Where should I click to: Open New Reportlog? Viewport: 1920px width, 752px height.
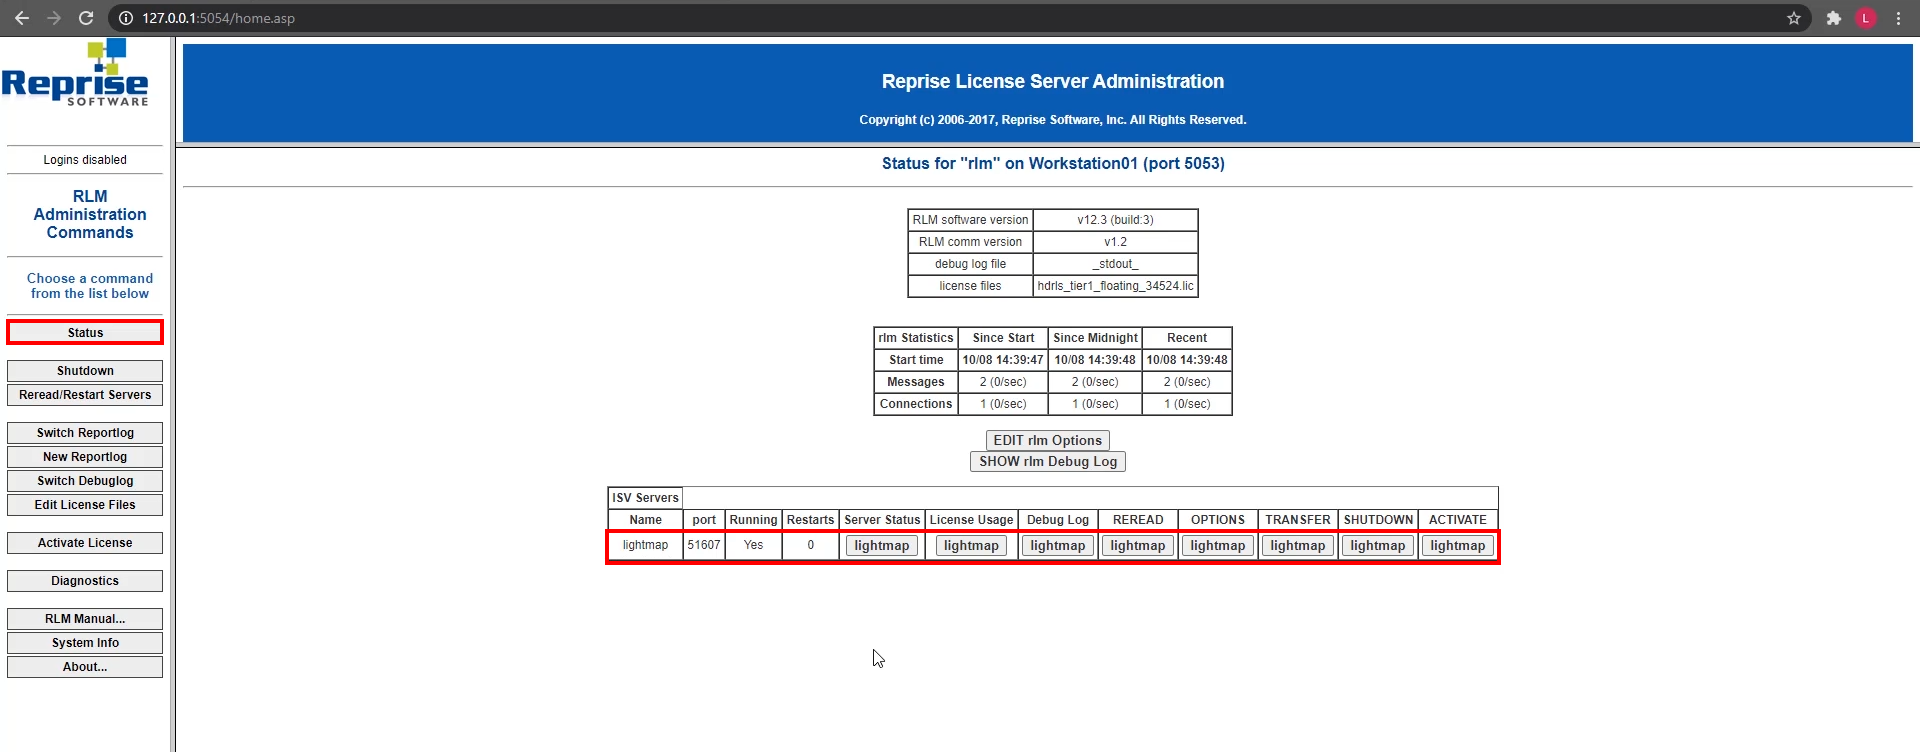85,457
